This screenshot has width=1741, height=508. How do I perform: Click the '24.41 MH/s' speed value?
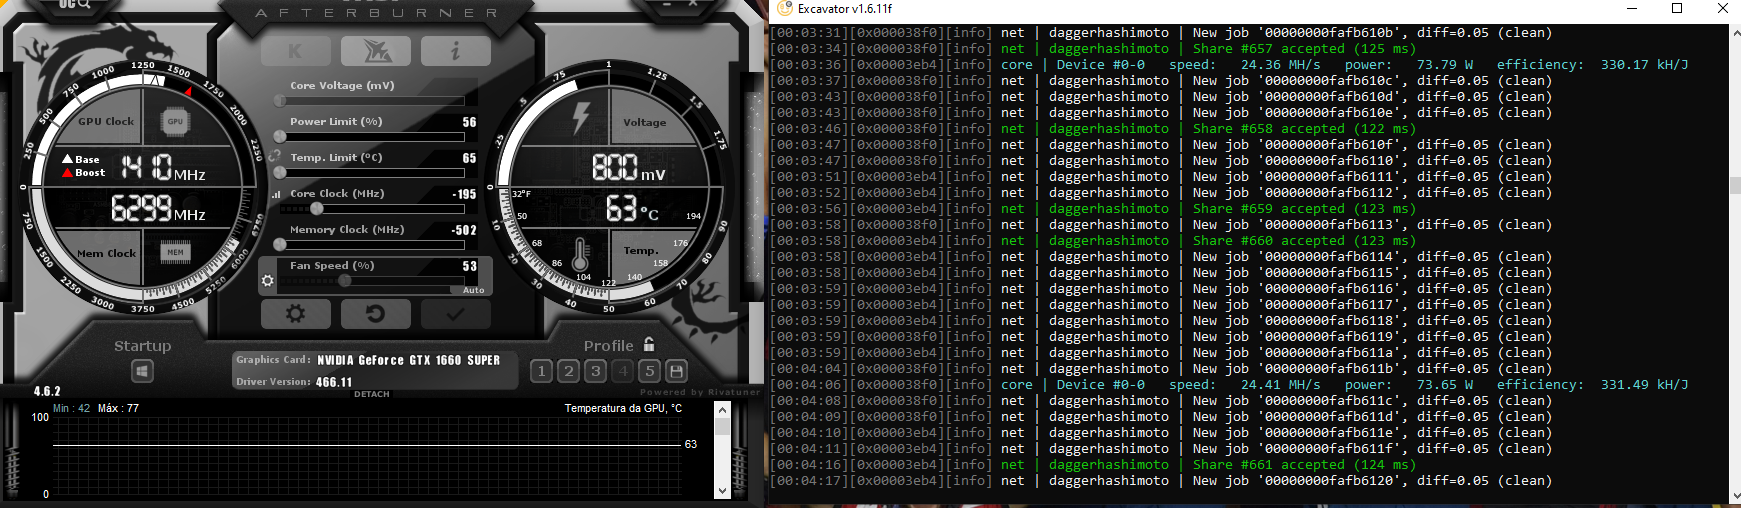coord(1280,384)
